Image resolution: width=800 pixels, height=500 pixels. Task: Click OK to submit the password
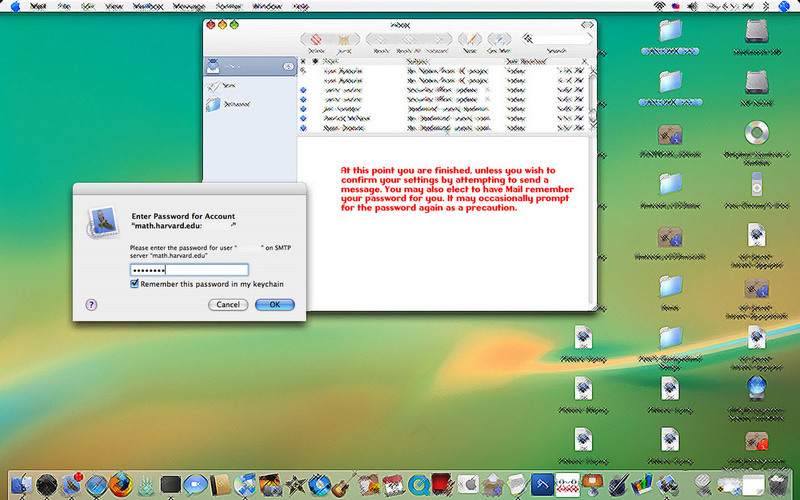(x=274, y=304)
